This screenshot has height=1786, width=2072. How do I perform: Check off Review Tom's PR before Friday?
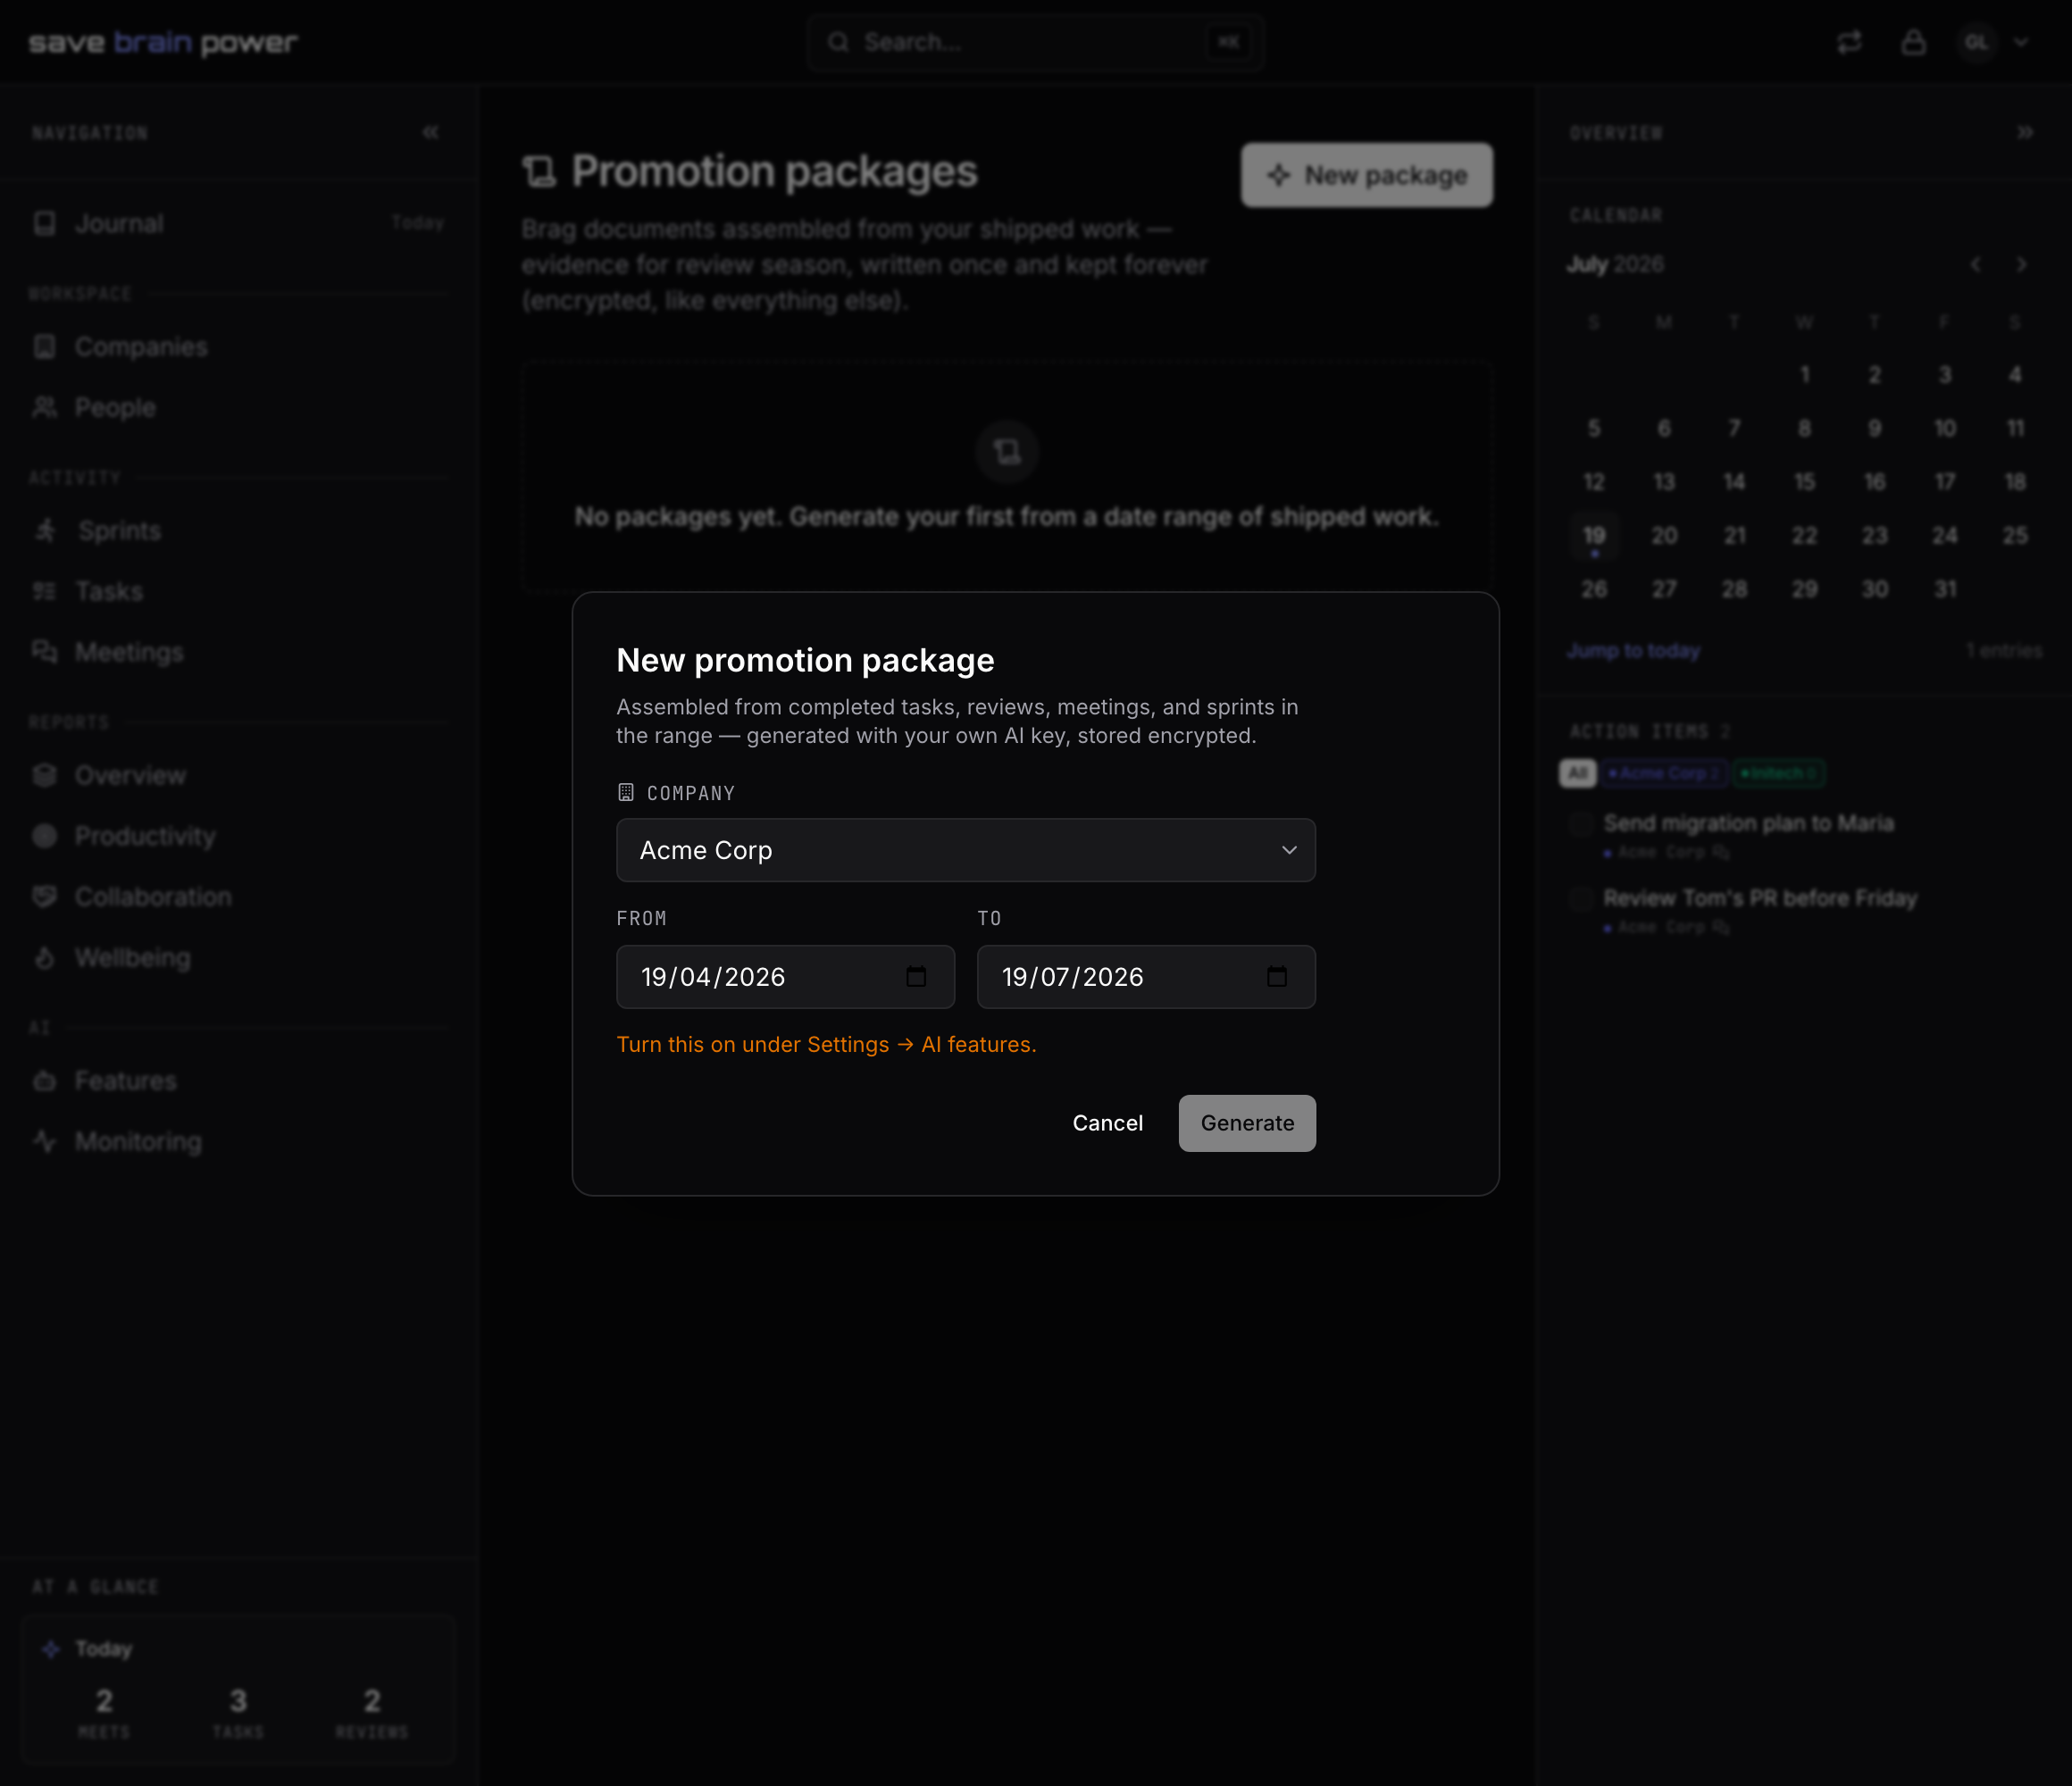pyautogui.click(x=1581, y=899)
